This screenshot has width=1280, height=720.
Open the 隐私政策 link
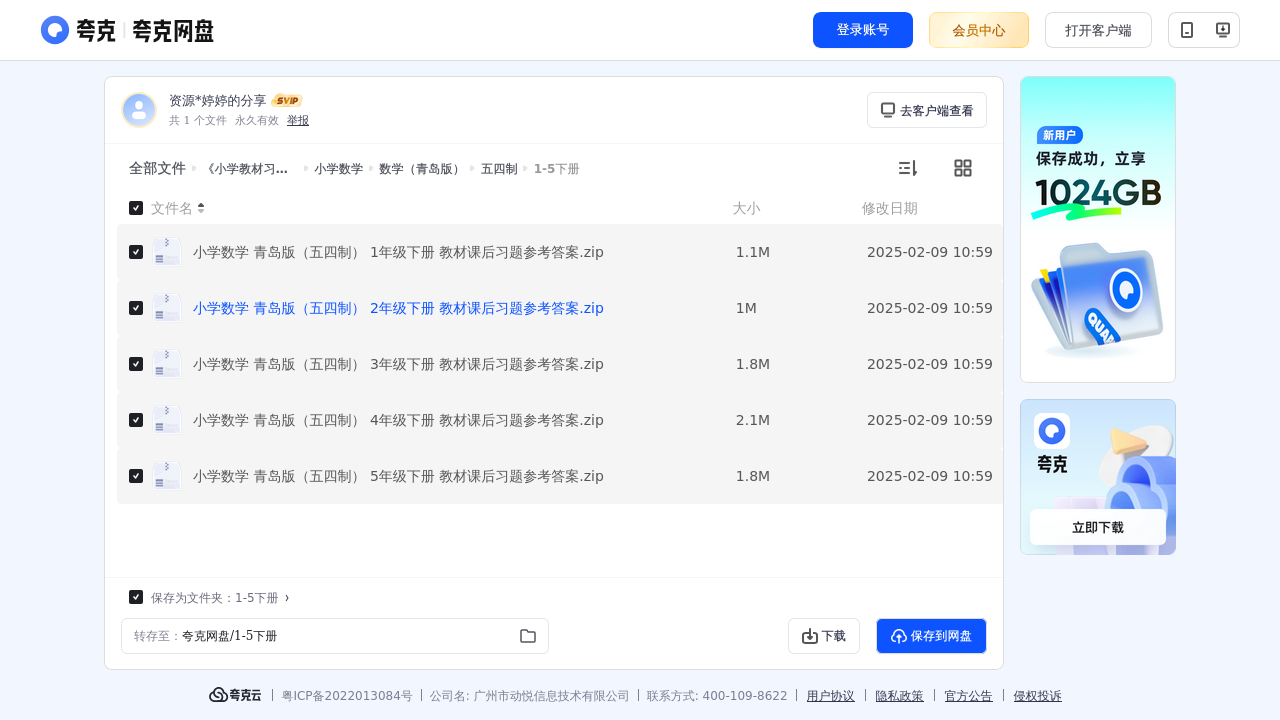(900, 696)
